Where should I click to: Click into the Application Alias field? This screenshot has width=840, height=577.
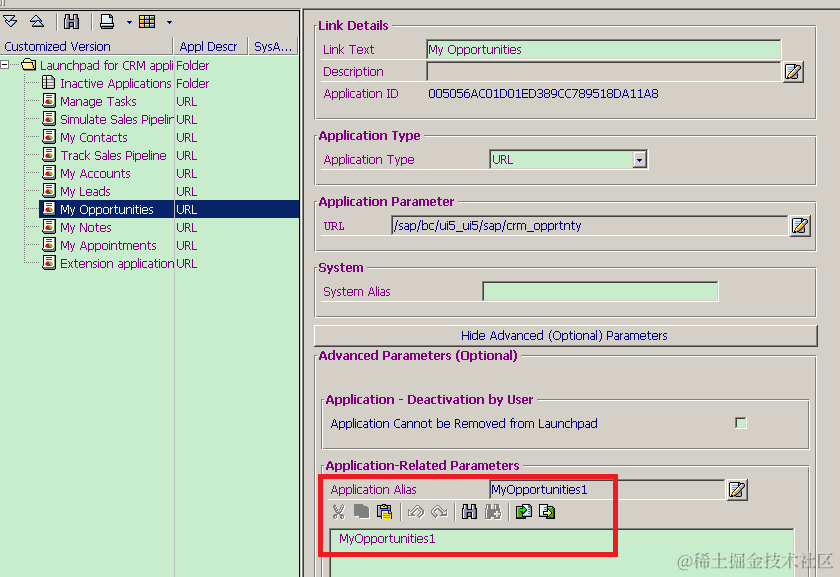point(606,490)
